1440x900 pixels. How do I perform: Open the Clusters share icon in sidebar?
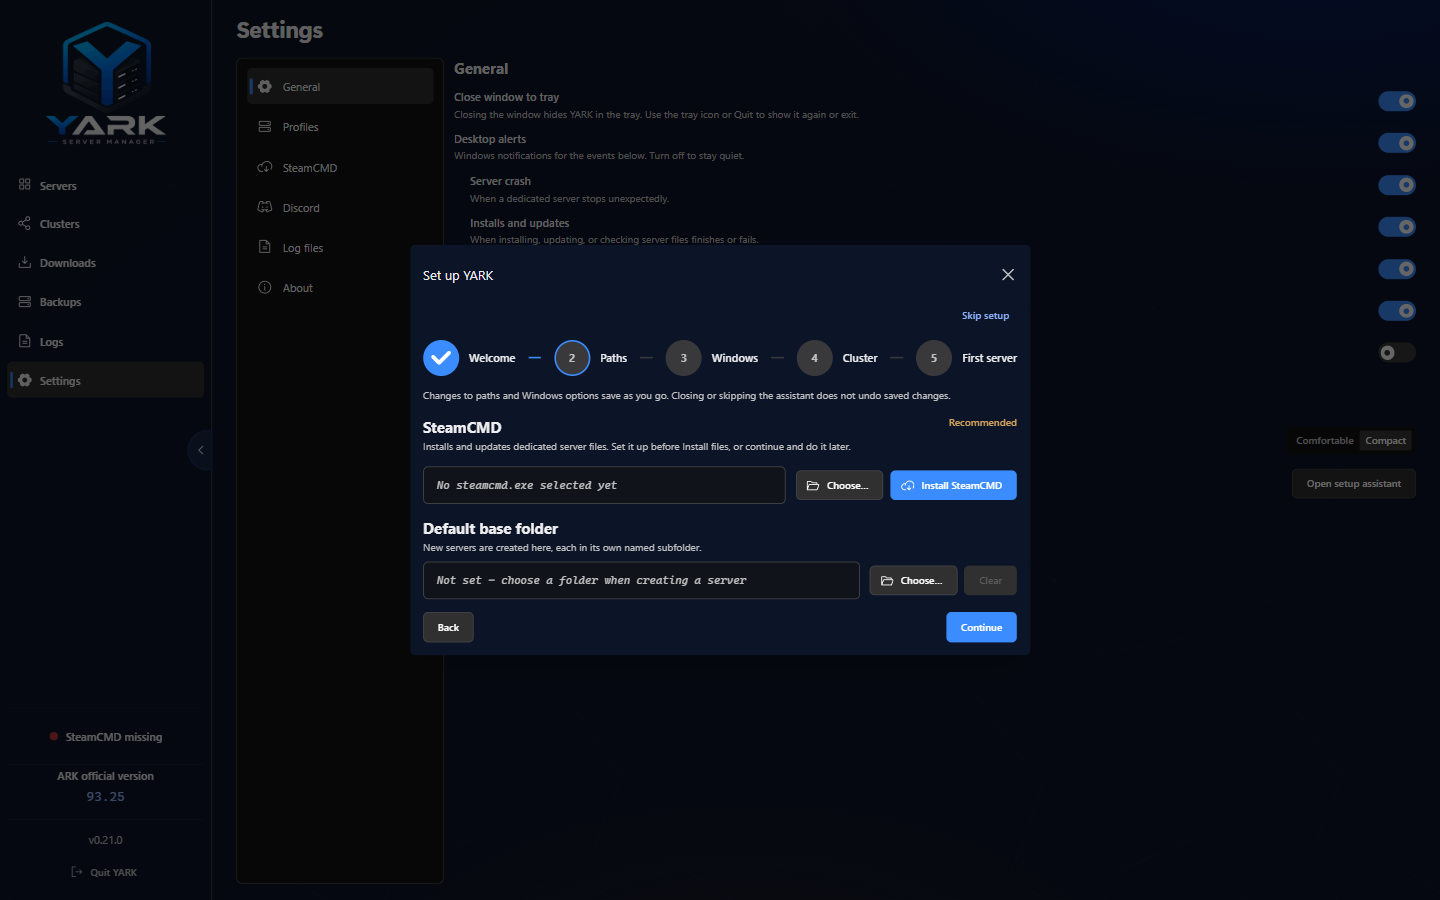coord(24,223)
